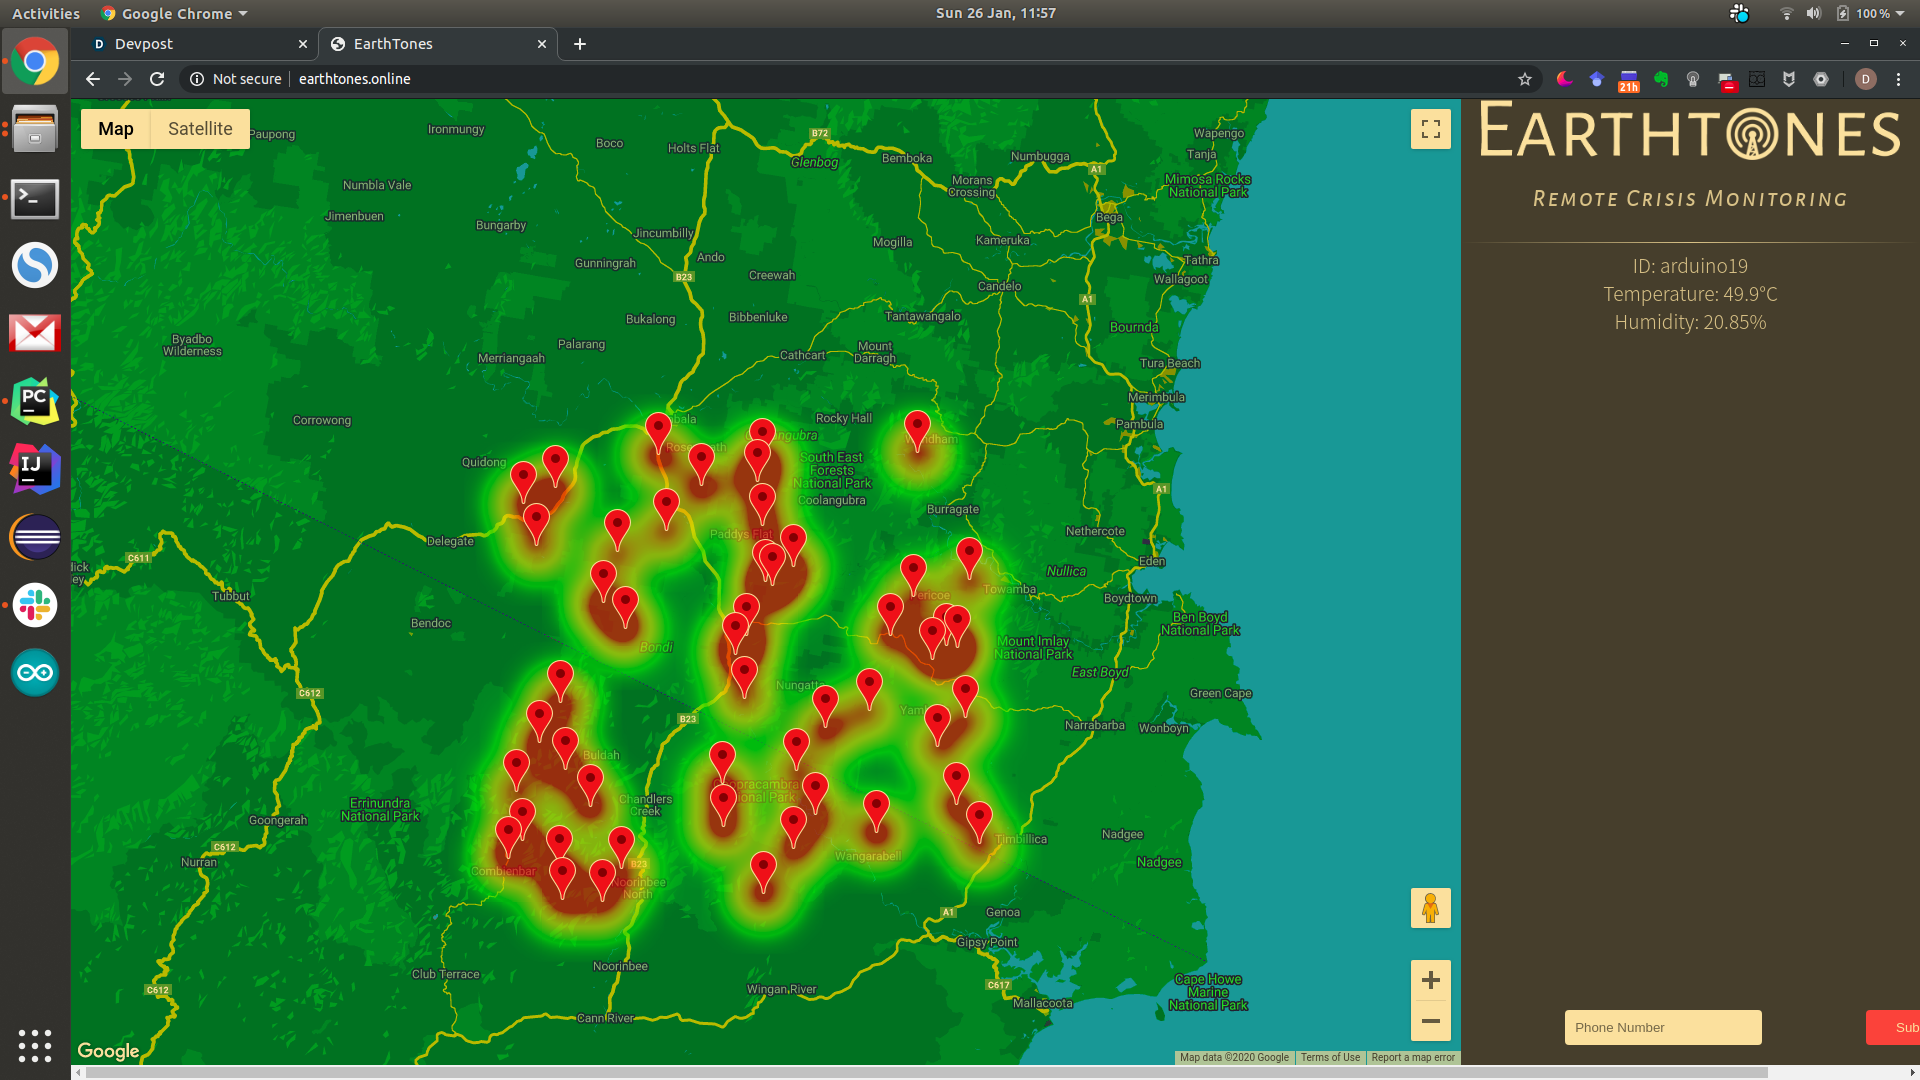Zoom in the map with the plus button

point(1430,980)
